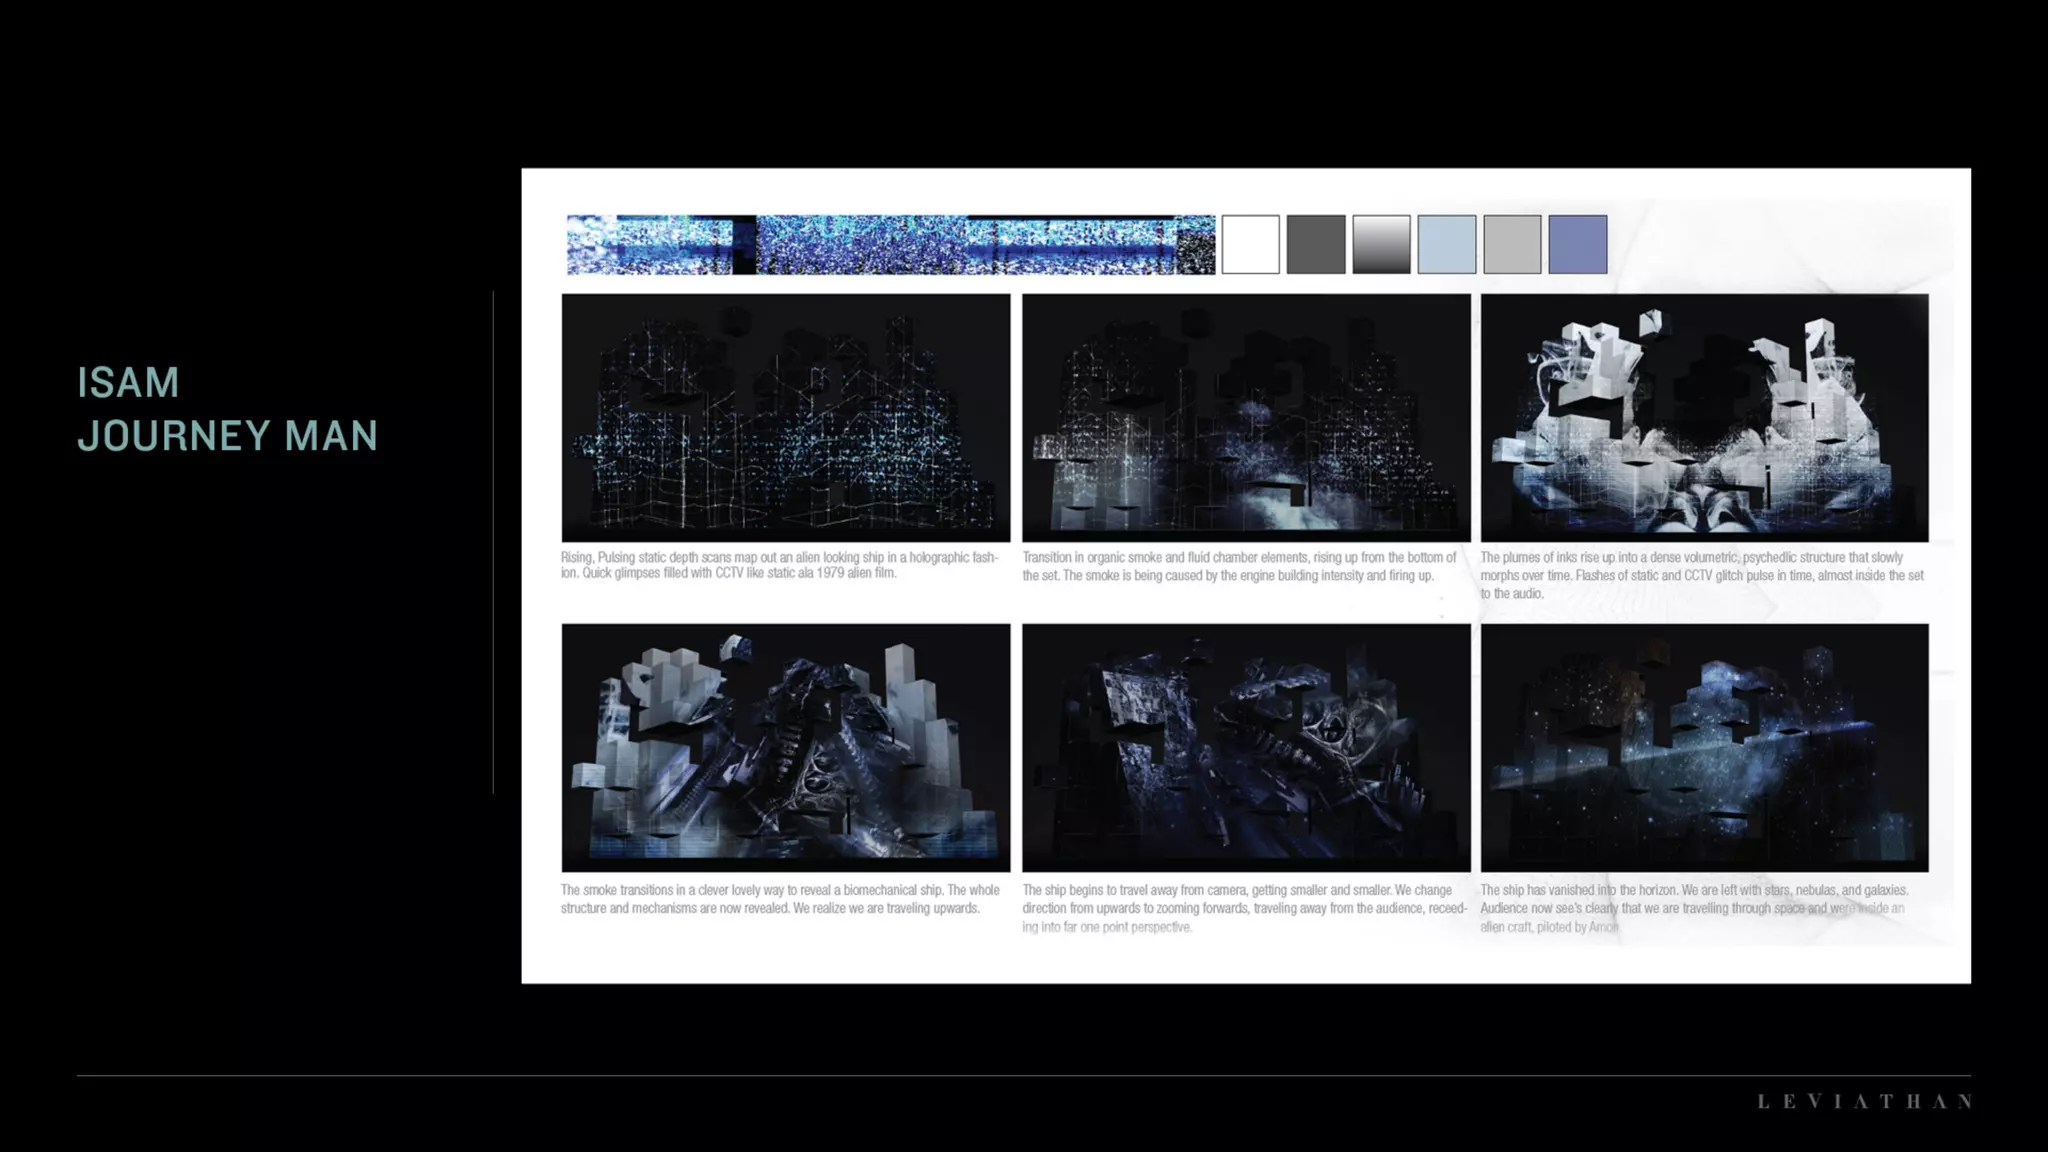
Task: Click the white ink plumes storyboard frame
Action: click(1704, 417)
